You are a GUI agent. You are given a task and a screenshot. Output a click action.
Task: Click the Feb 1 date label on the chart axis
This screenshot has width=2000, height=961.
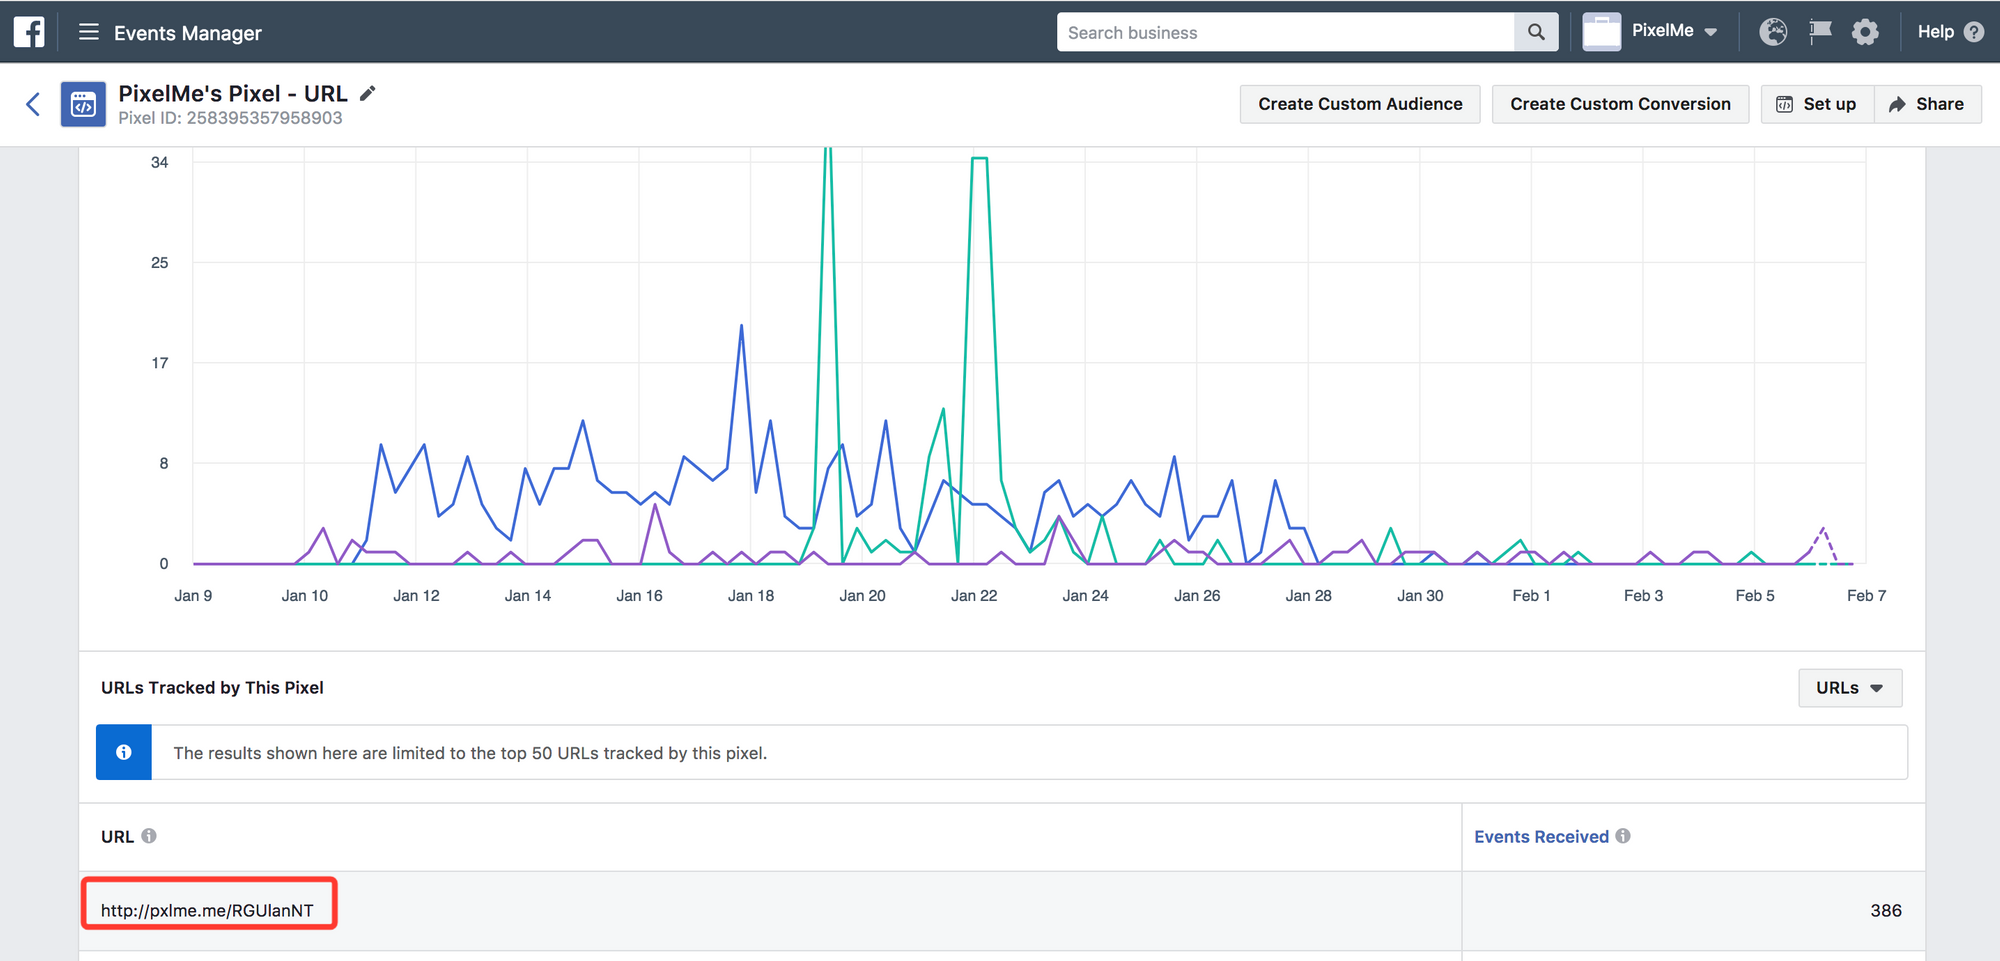point(1531,595)
